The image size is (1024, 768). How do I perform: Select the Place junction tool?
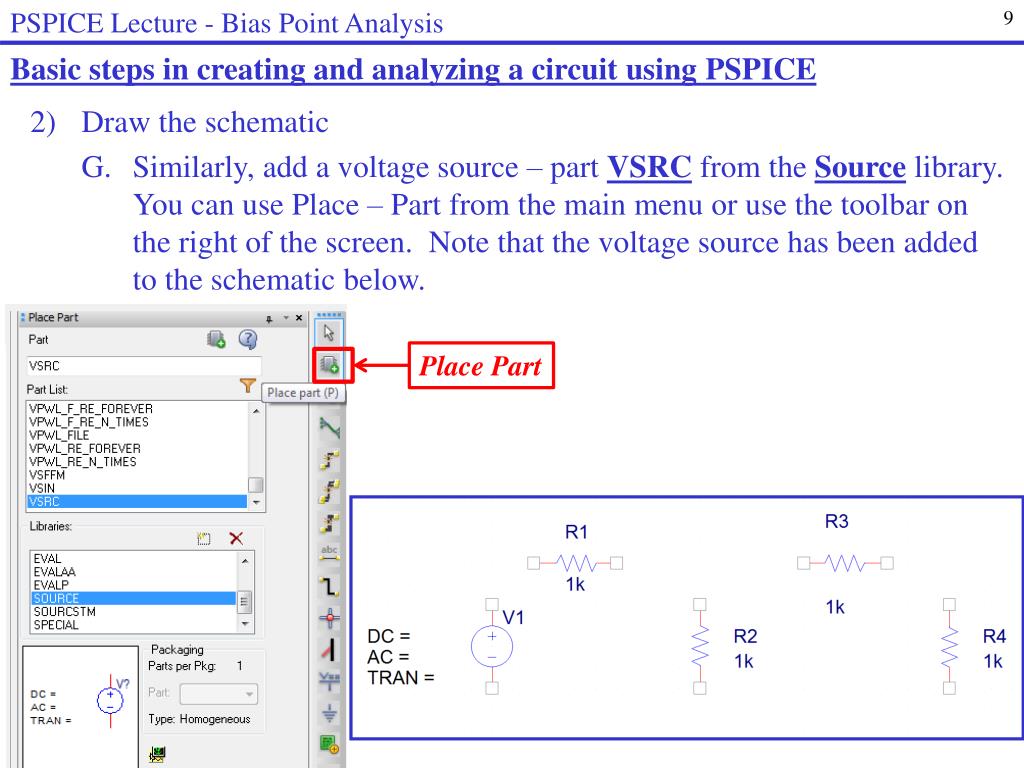coord(330,617)
